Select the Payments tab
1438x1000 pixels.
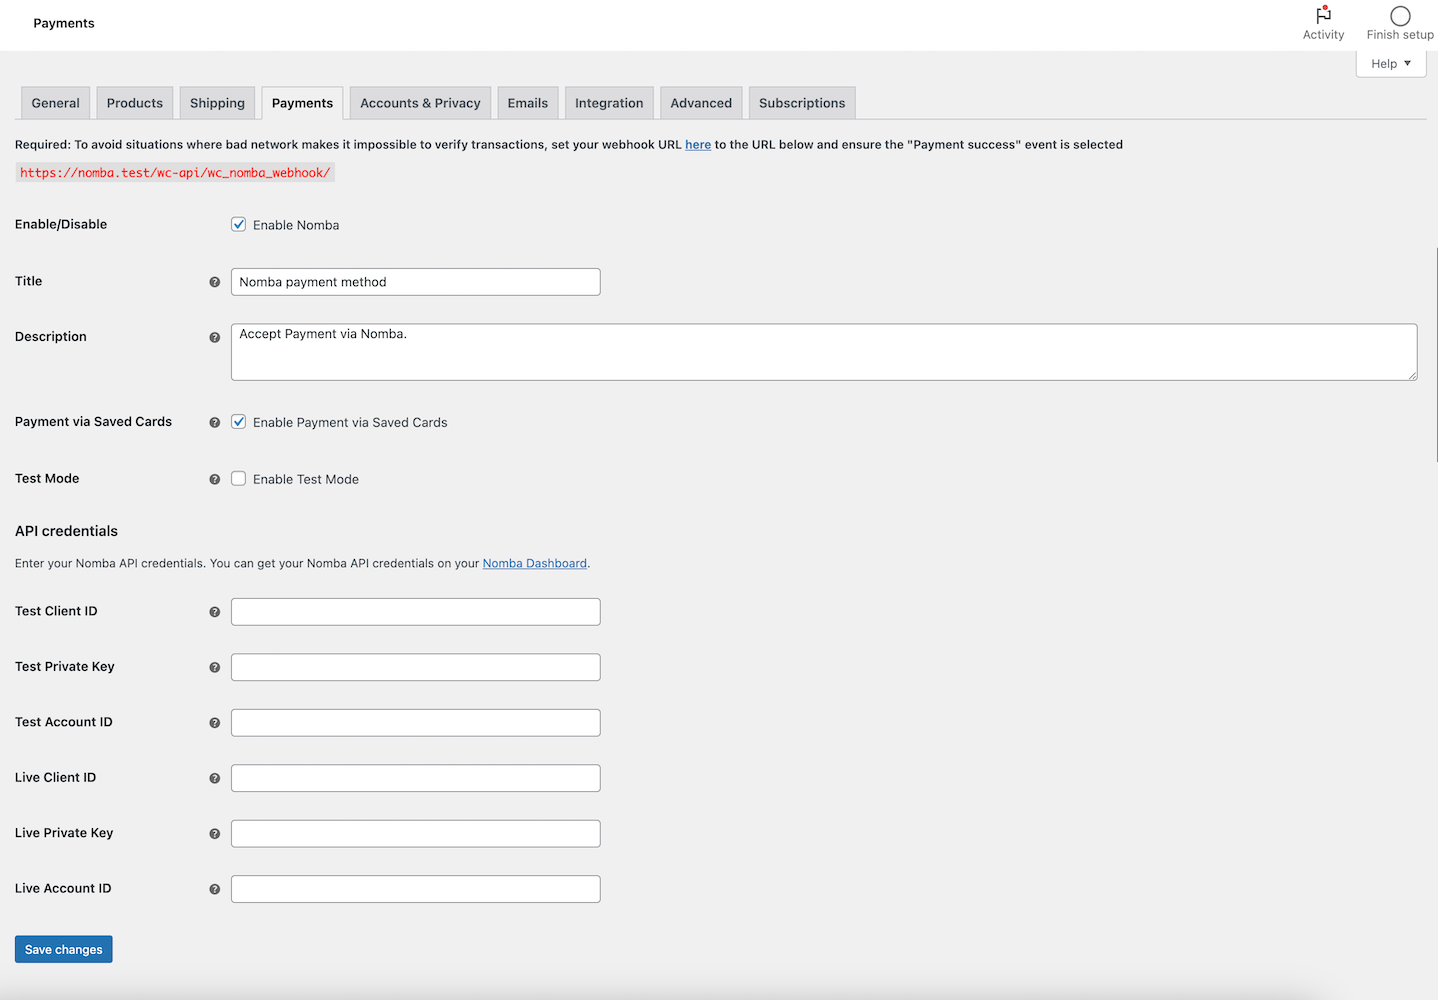click(302, 103)
